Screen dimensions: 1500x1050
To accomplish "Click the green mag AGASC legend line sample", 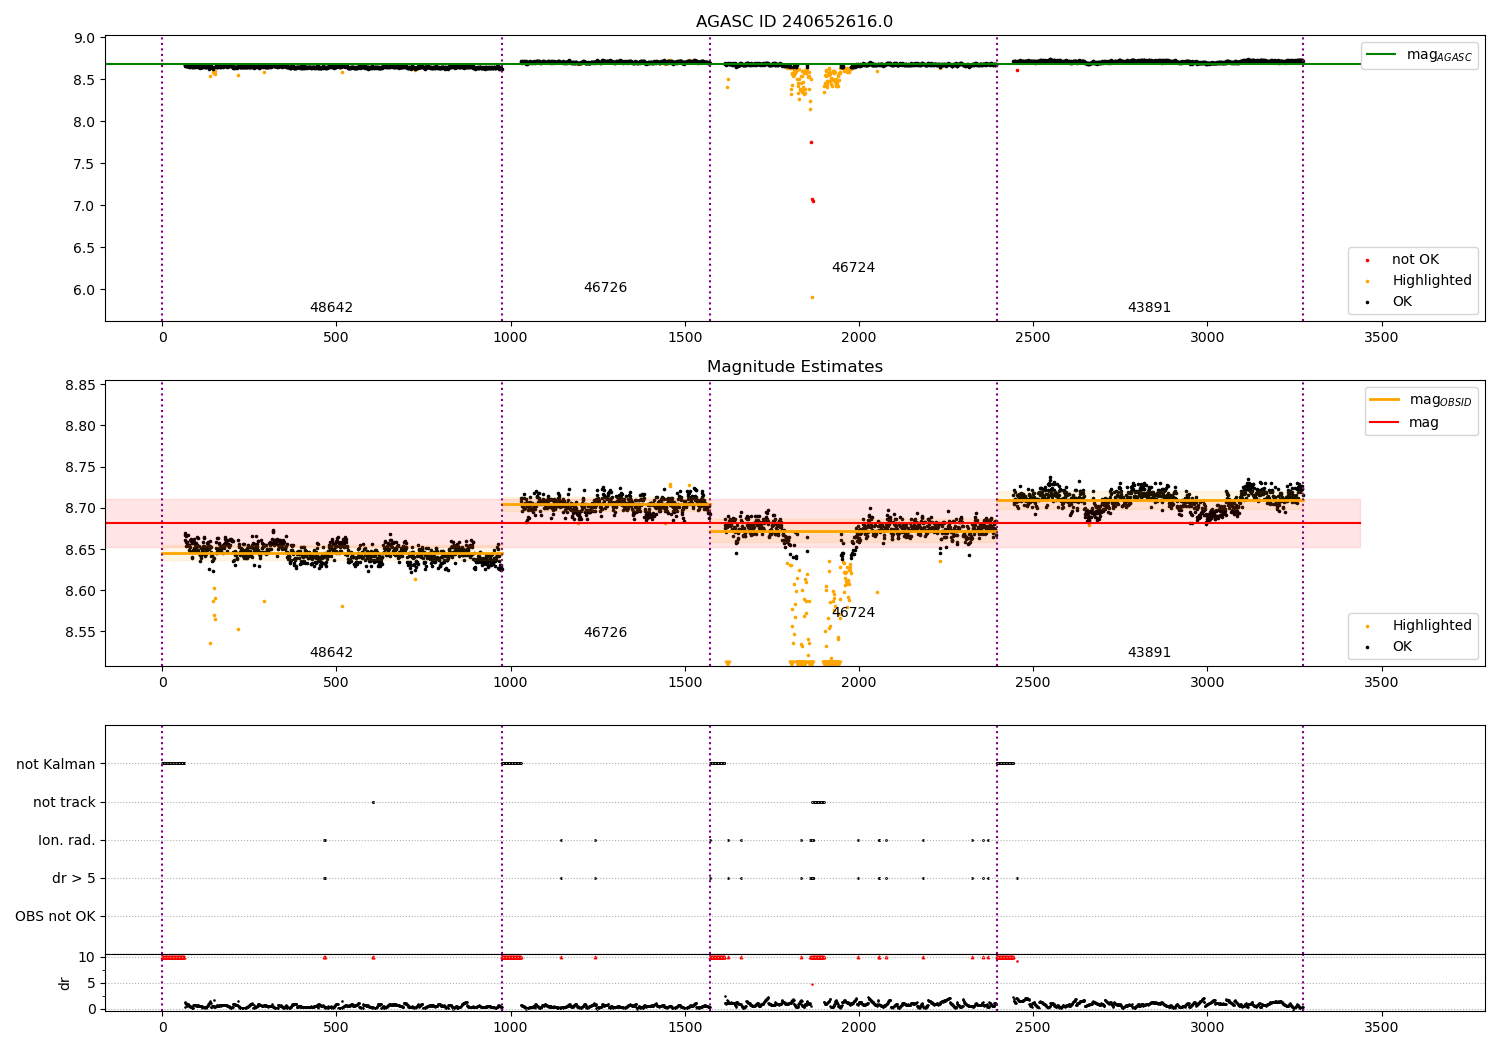I will click(1382, 55).
